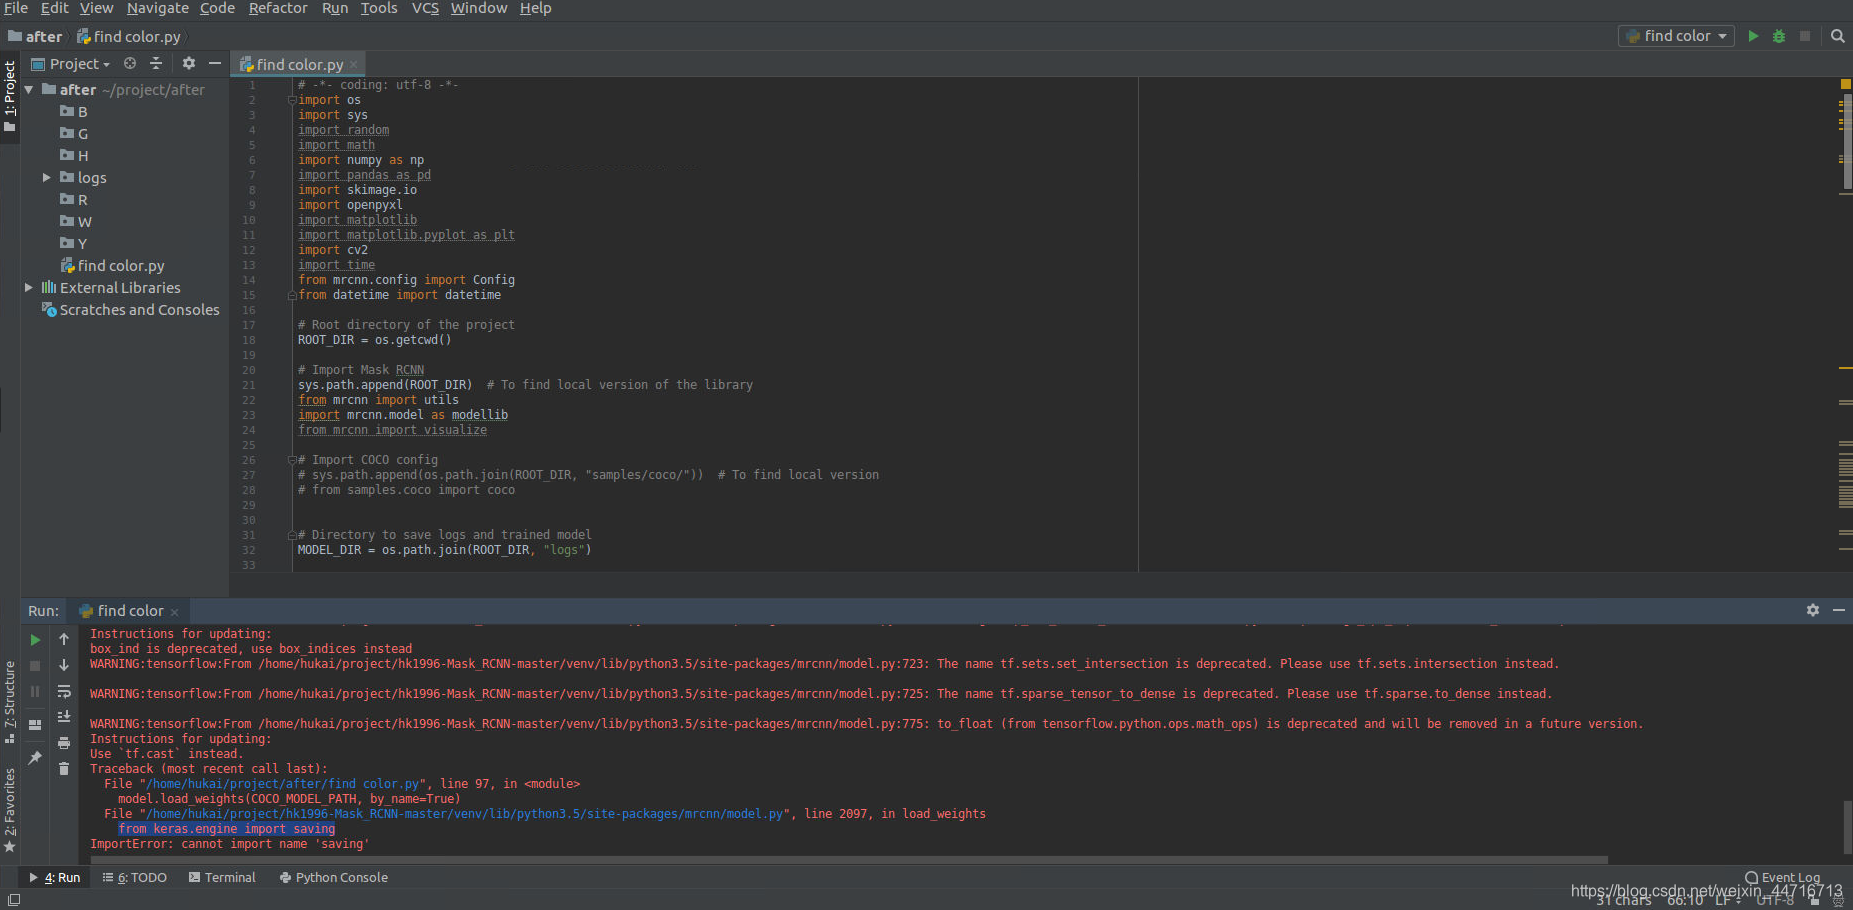Viewport: 1853px width, 910px height.
Task: Click the locate/scroll-from-source target icon in Project panel
Action: pyautogui.click(x=130, y=63)
